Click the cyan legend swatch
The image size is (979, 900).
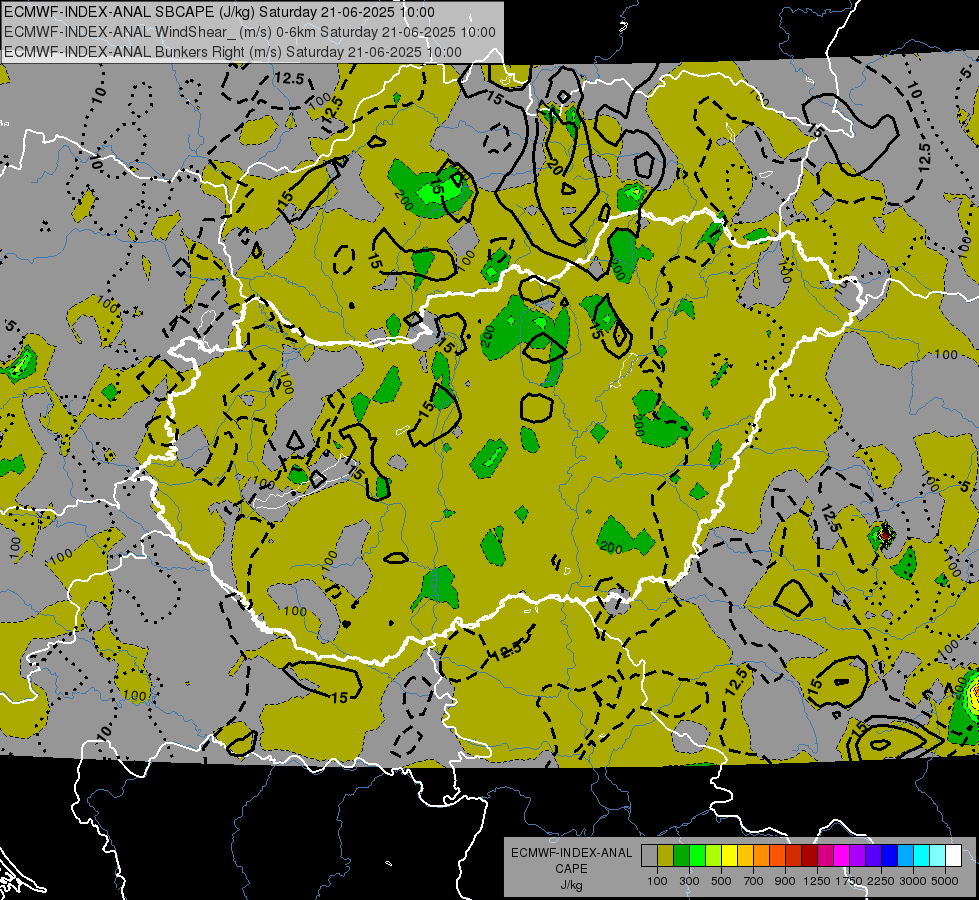[x=922, y=856]
